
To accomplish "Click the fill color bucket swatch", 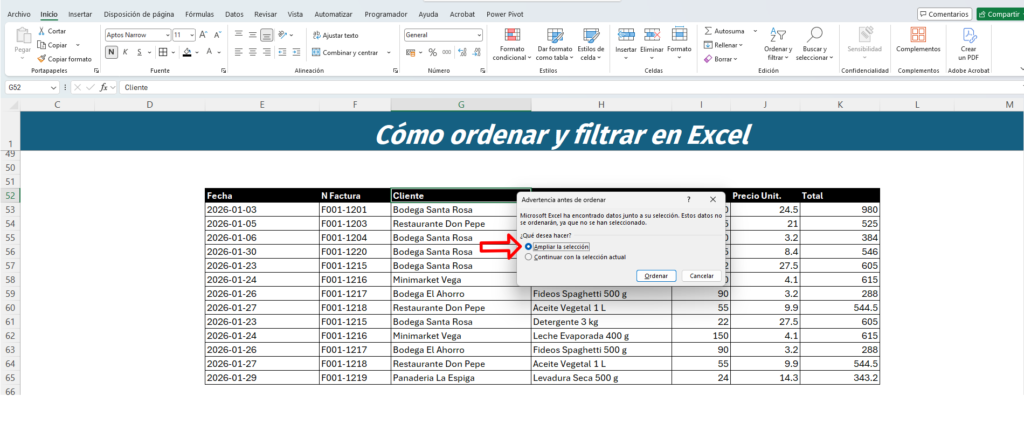I will click(187, 52).
